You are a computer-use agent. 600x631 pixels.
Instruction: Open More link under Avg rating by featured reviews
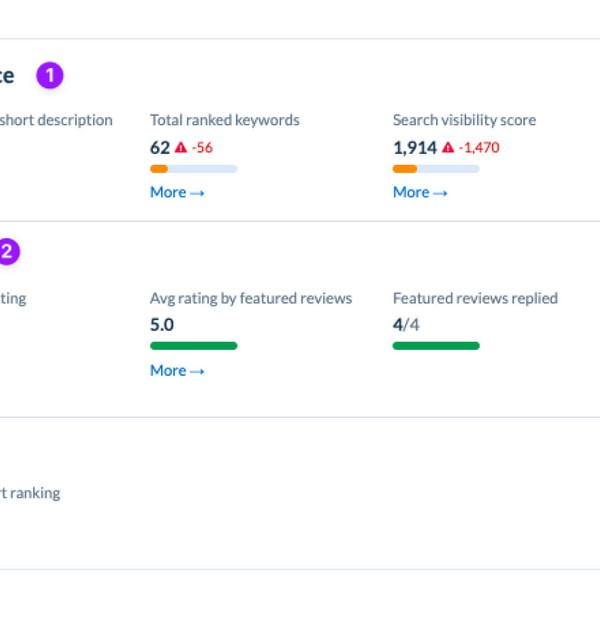177,371
